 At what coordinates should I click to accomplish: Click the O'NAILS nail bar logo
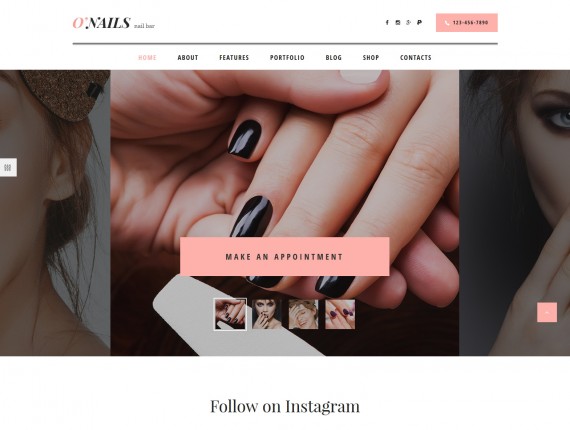114,23
